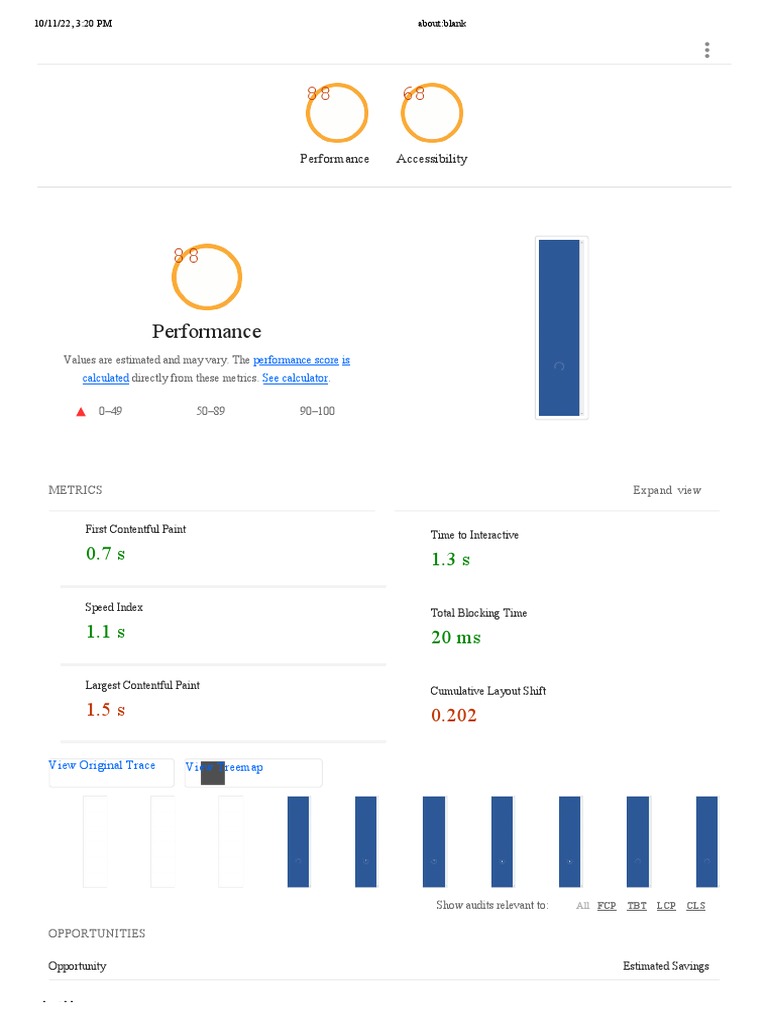768x1024 pixels.
Task: Show audits relevant to CLS
Action: click(x=696, y=906)
